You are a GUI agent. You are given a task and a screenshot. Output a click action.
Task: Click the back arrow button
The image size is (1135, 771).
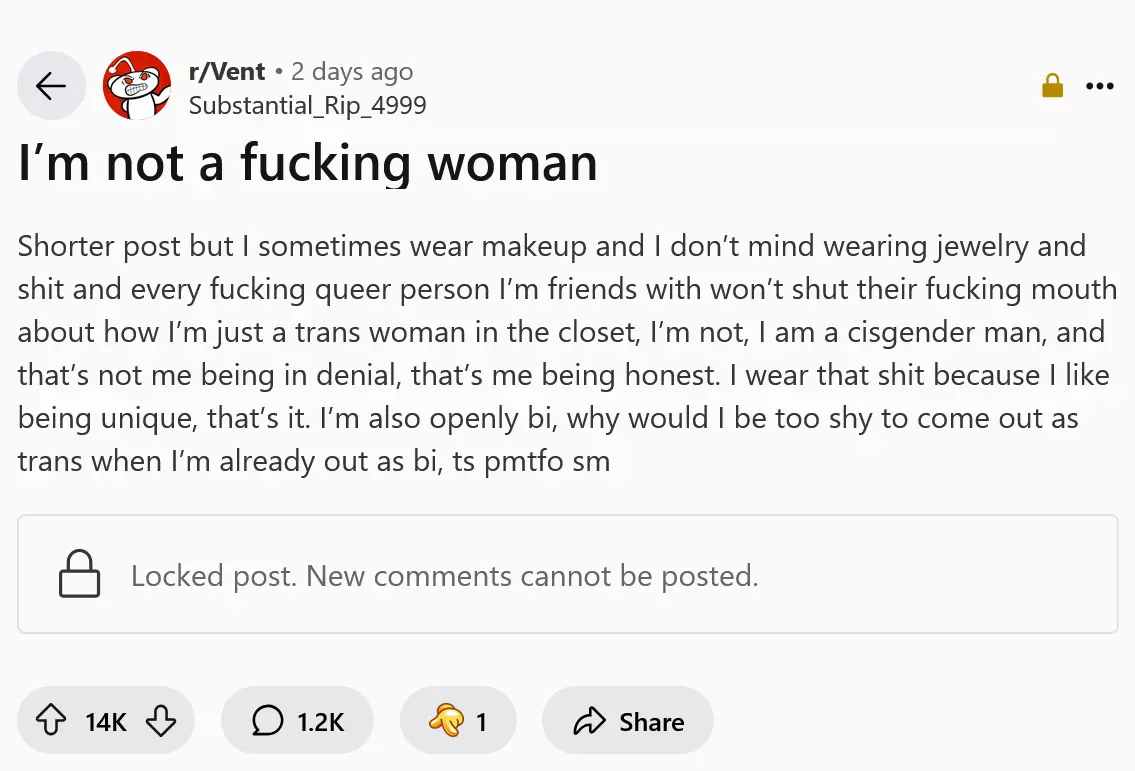[51, 86]
